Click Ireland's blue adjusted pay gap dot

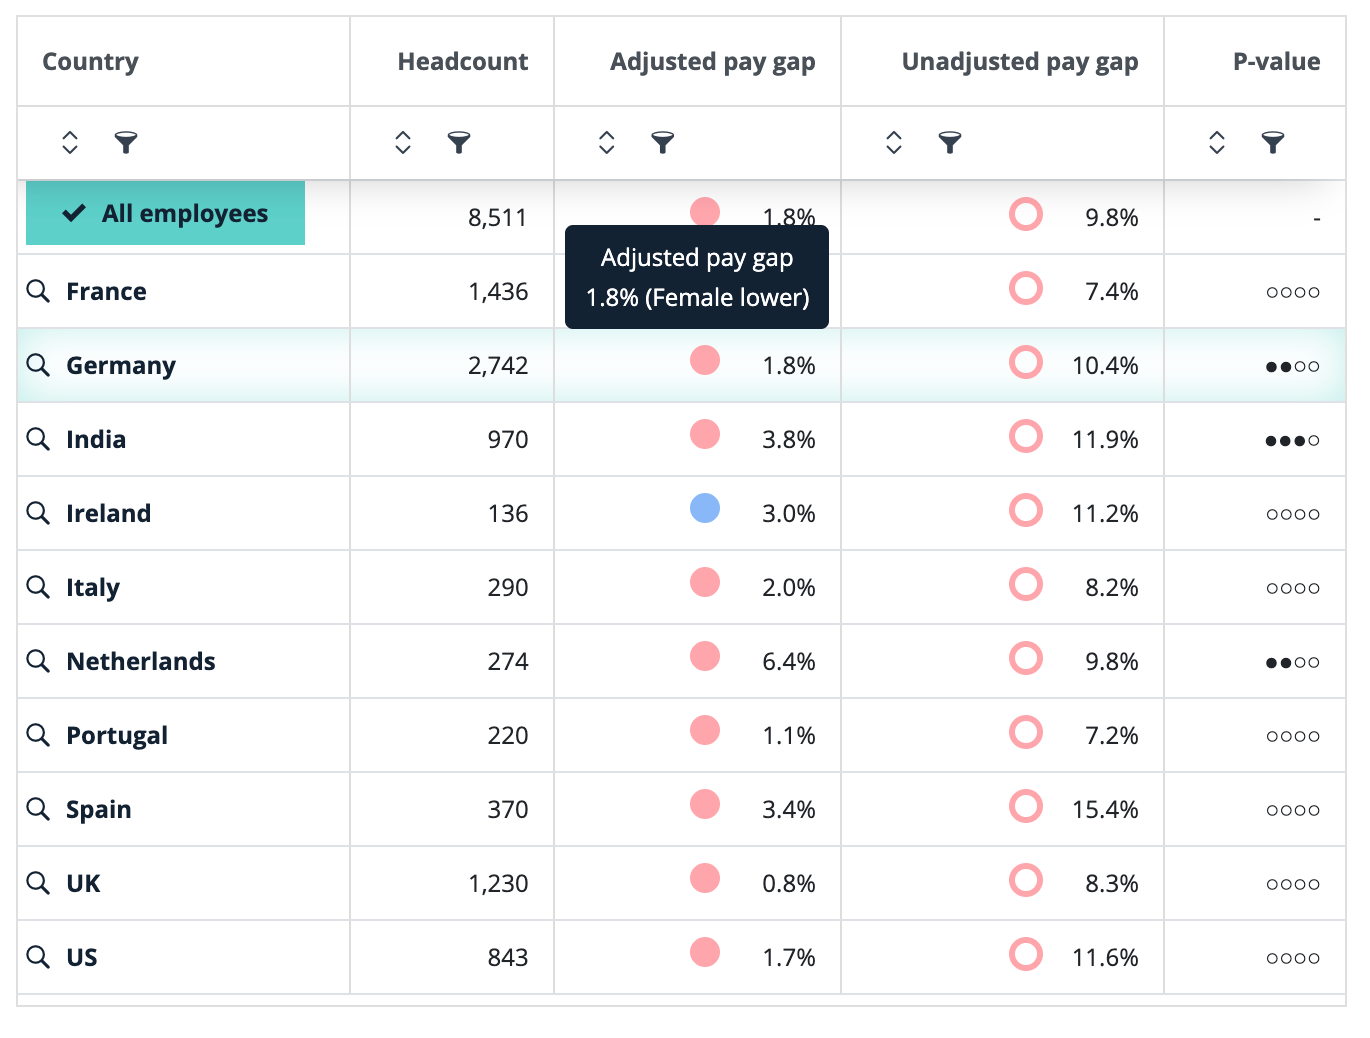click(705, 509)
